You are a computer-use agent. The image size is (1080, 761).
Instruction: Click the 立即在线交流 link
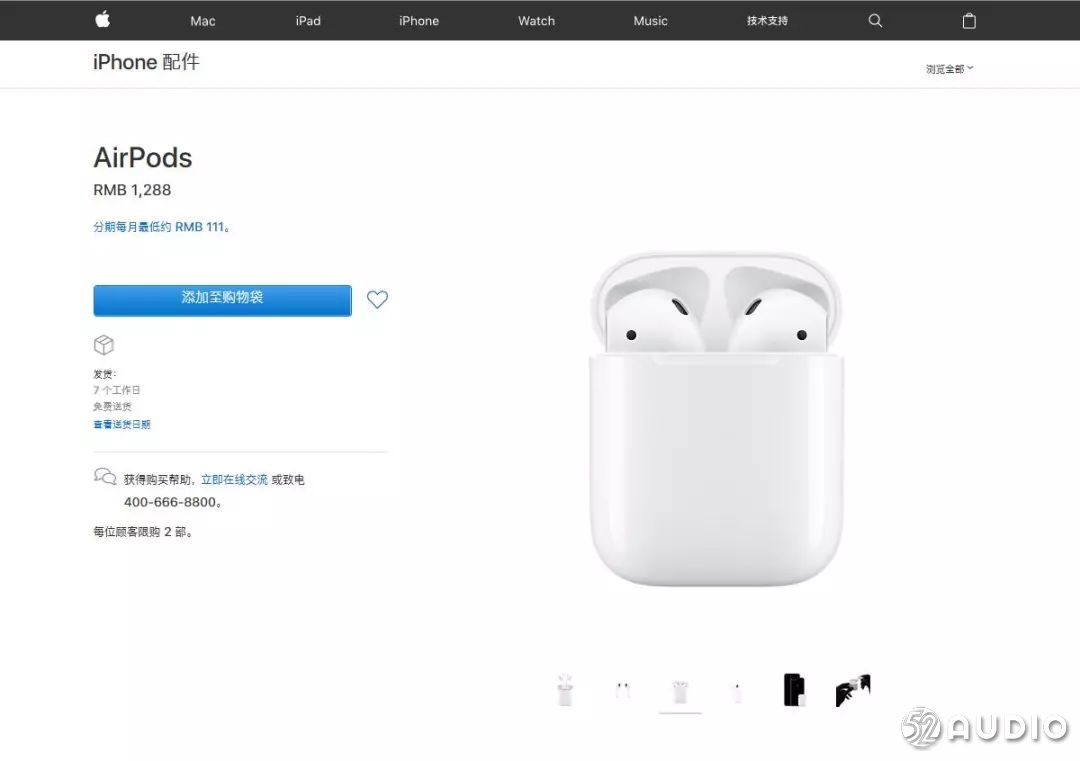coord(234,479)
